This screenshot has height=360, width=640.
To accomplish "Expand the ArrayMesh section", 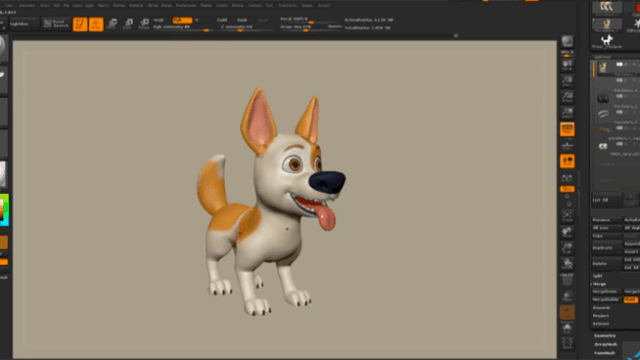I will pyautogui.click(x=606, y=344).
